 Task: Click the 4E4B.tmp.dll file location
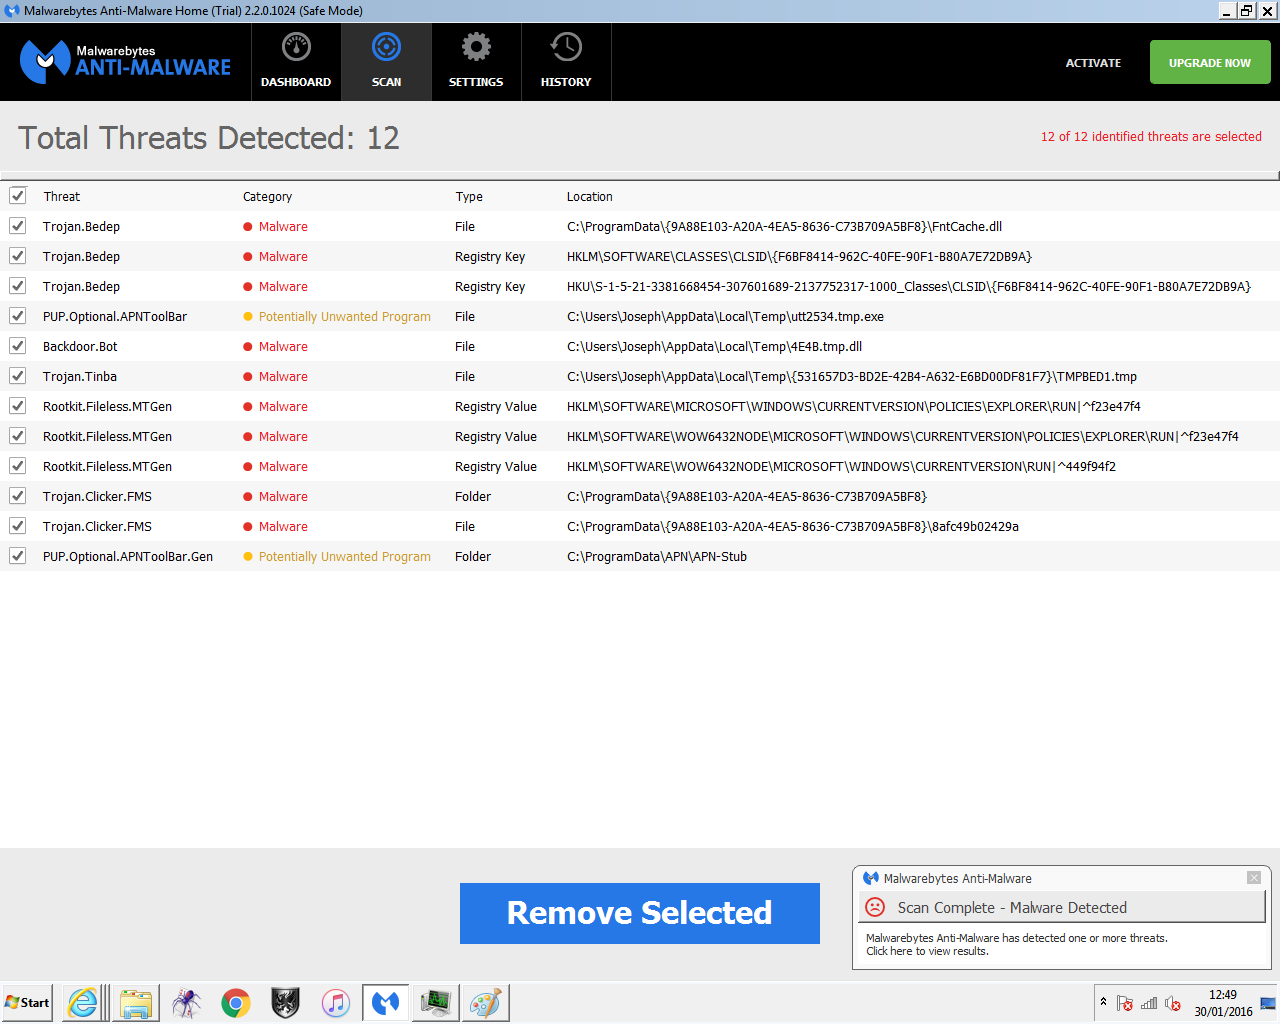point(714,347)
